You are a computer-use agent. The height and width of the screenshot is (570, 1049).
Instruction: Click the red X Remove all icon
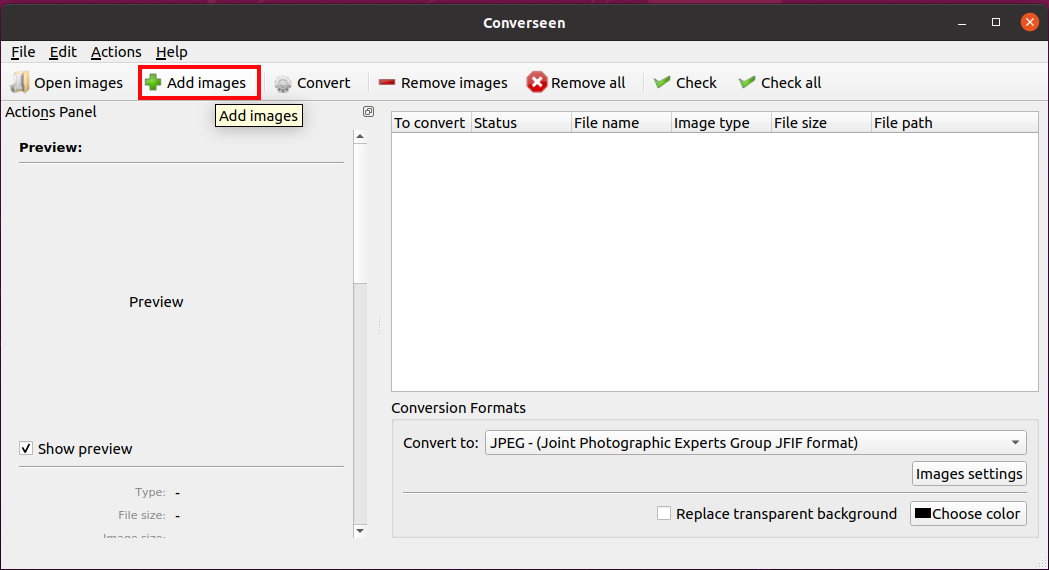[537, 82]
